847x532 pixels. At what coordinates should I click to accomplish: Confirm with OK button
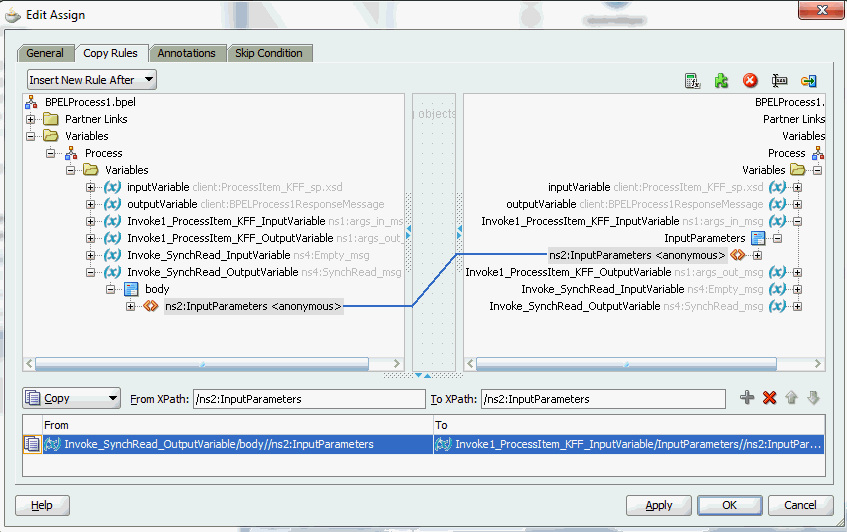point(729,506)
